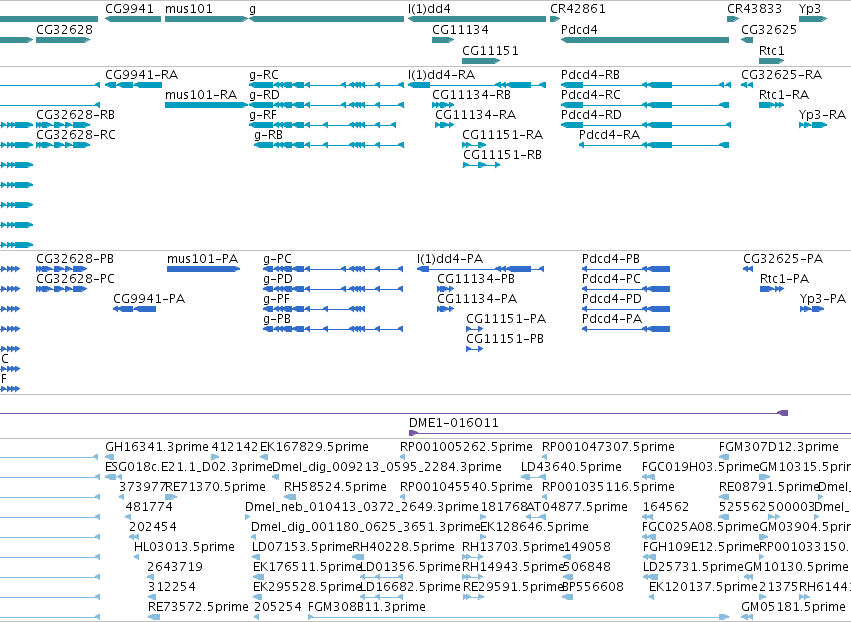
Task: Select the g-PC protein label
Action: click(277, 258)
